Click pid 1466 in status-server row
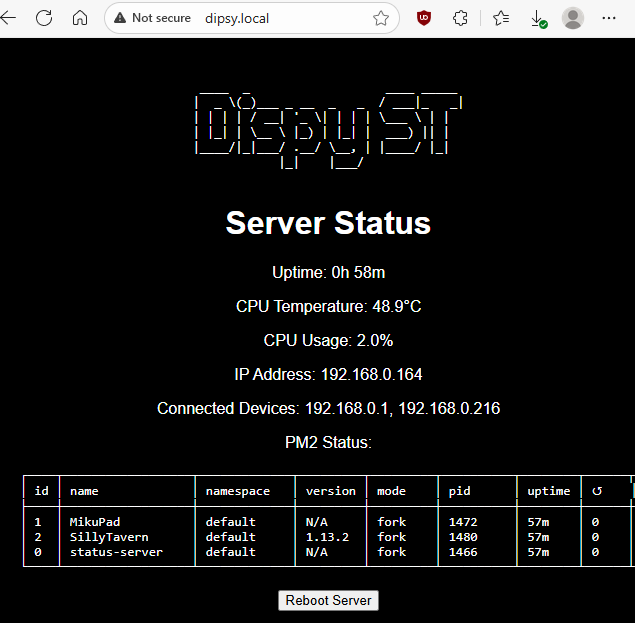635x623 pixels. [x=463, y=552]
